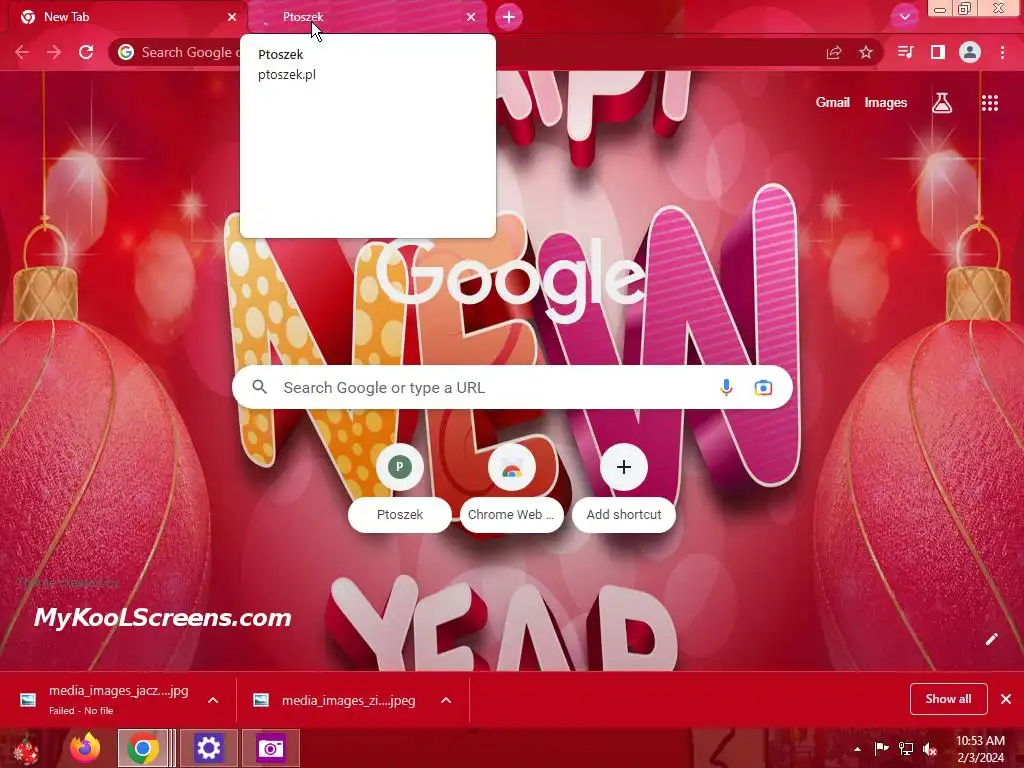This screenshot has height=768, width=1024.
Task: Open the profile avatar menu
Action: (970, 52)
